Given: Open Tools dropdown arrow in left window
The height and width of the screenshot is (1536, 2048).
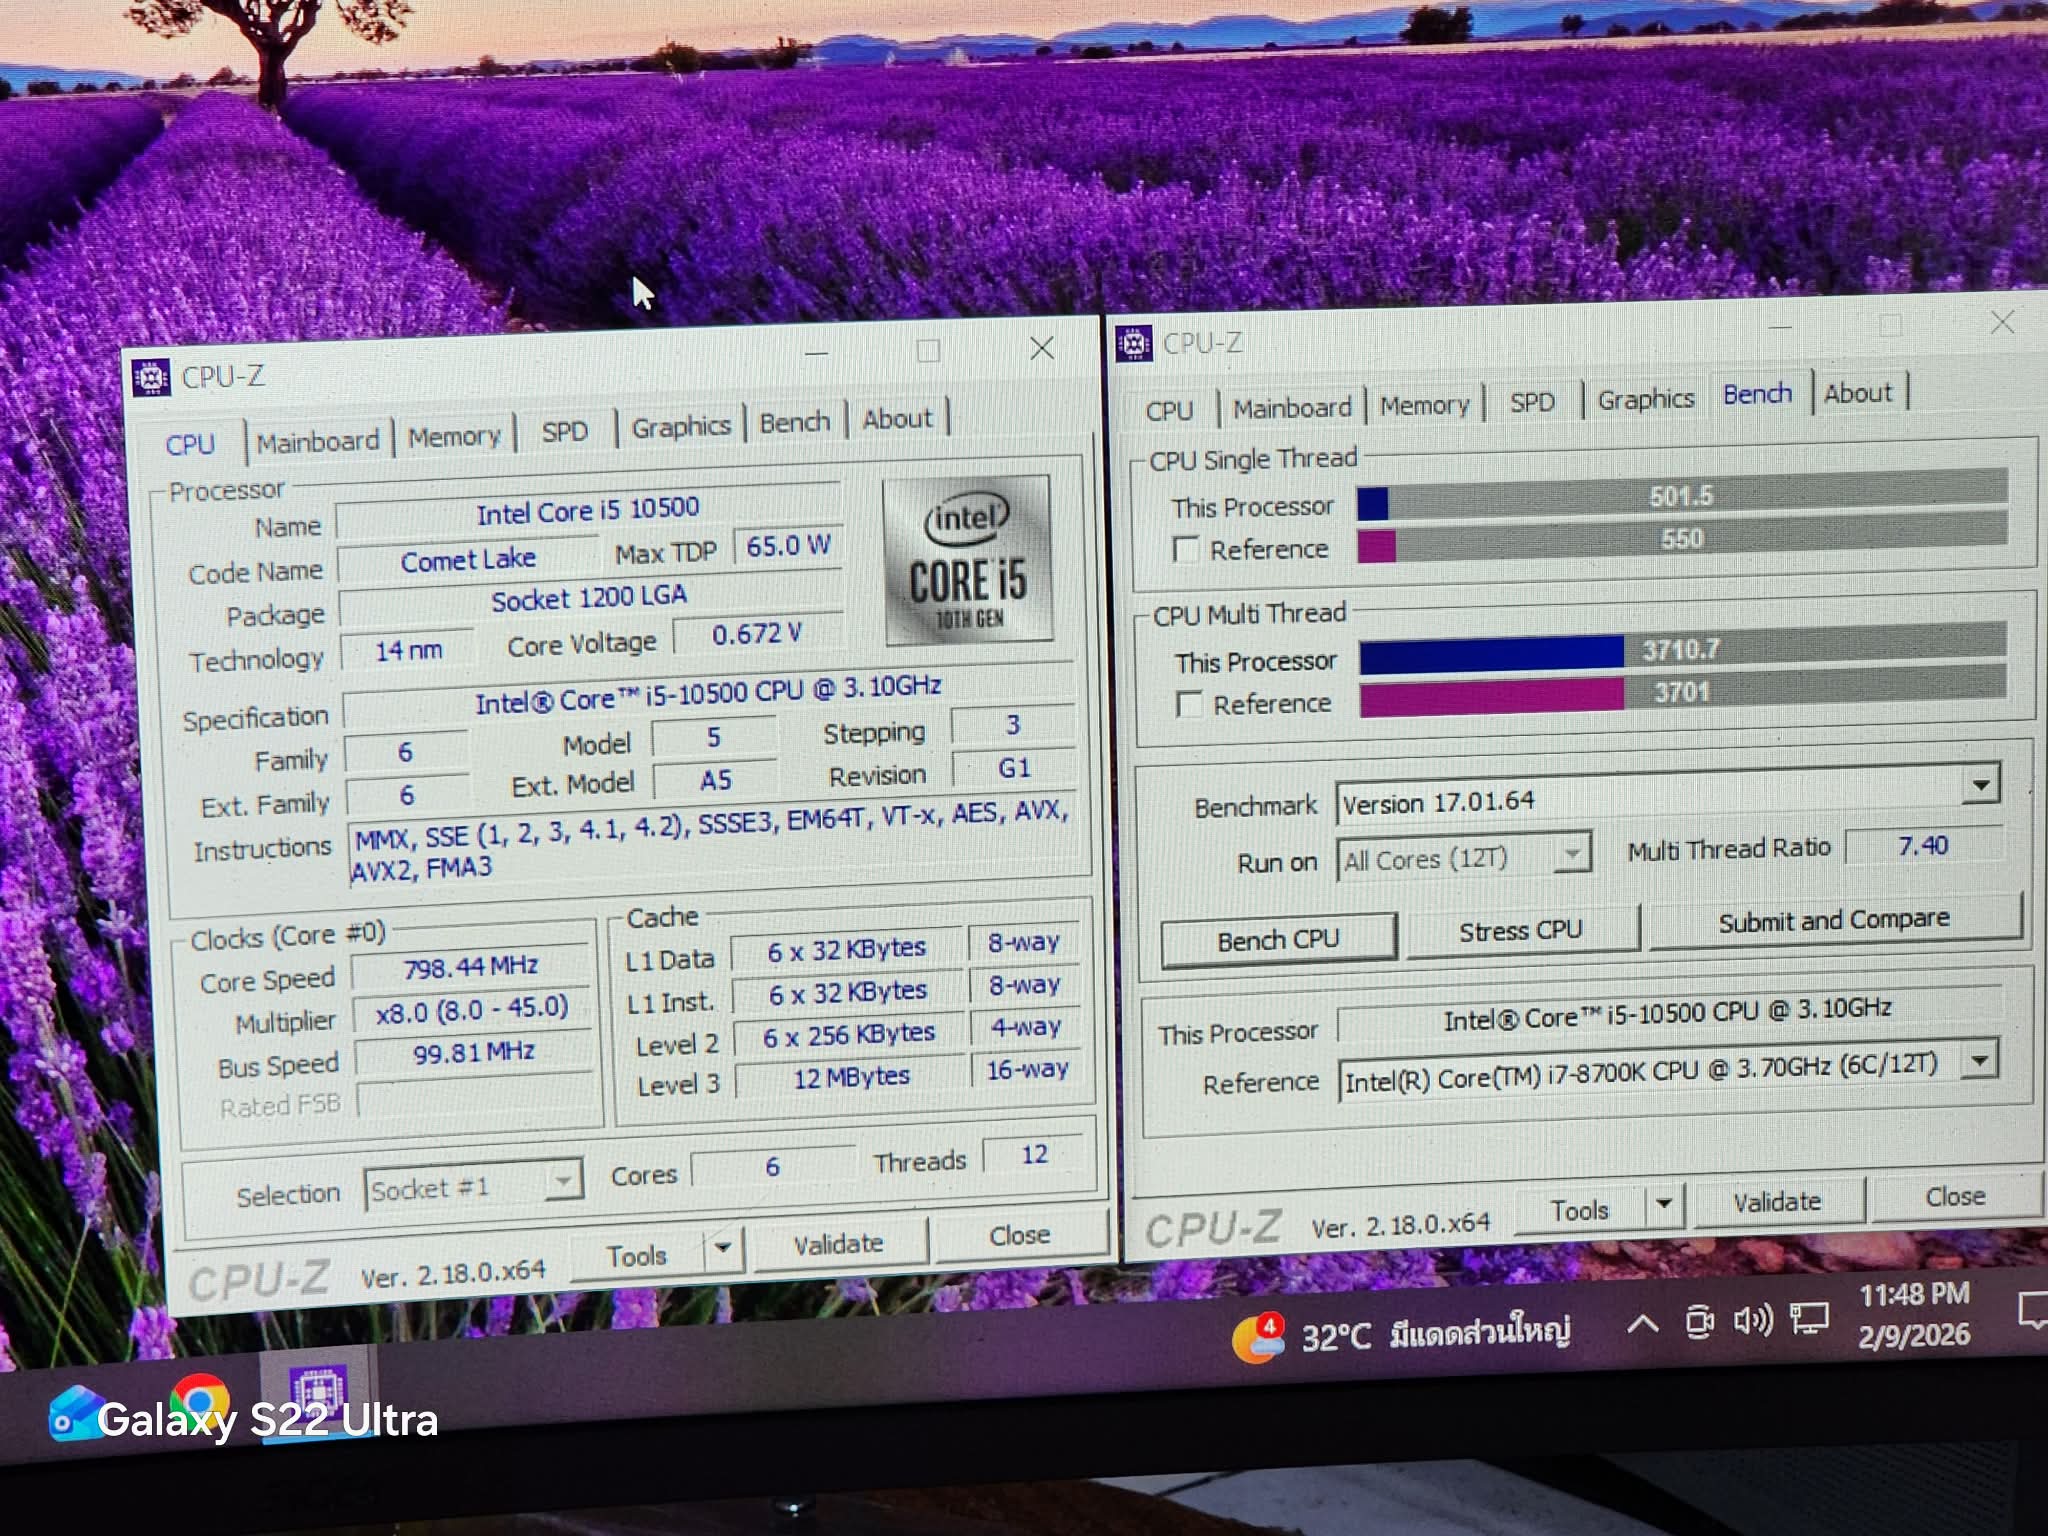Looking at the screenshot, I should (x=723, y=1248).
